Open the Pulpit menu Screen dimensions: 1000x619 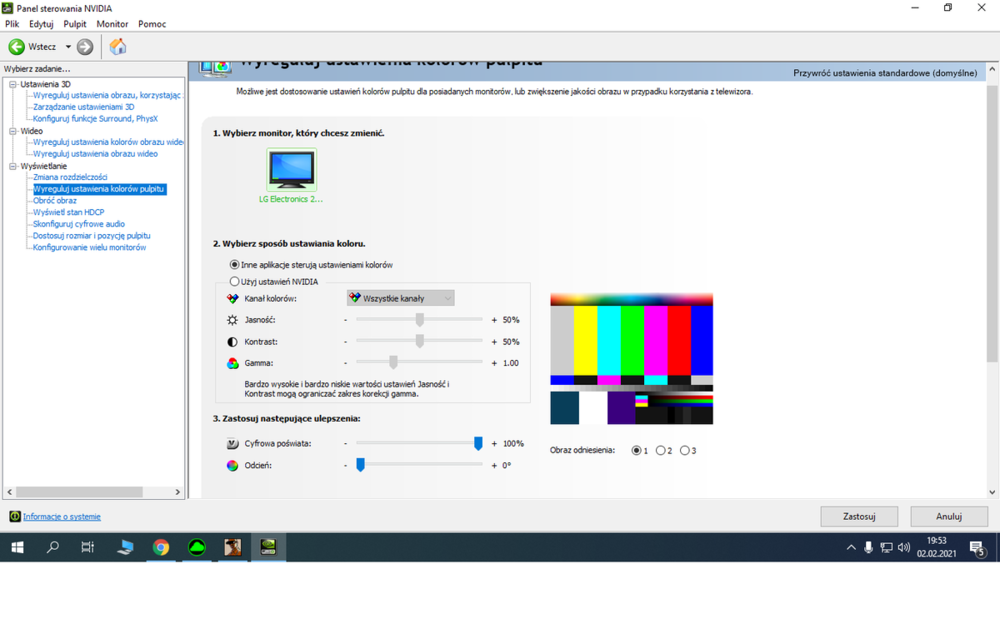pos(75,24)
